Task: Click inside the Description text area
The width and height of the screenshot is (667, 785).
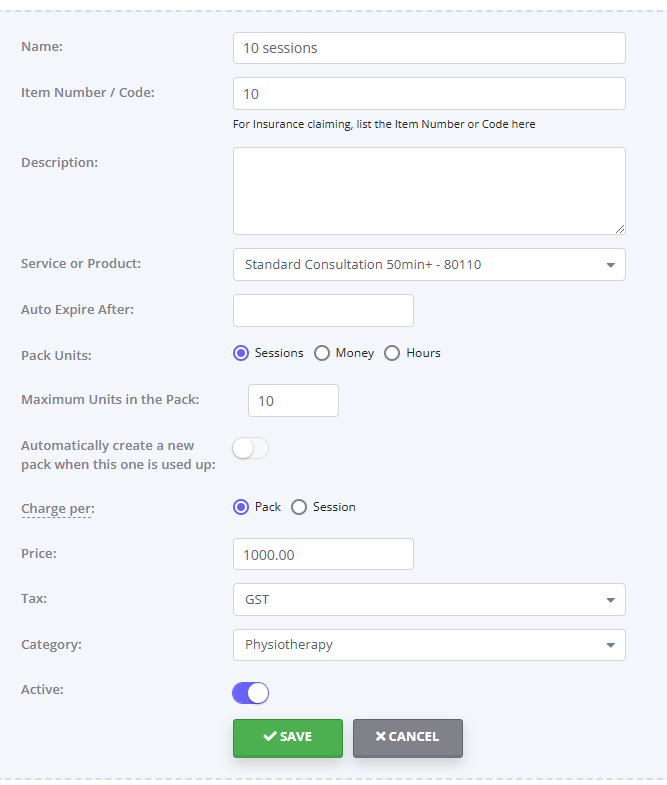Action: [x=429, y=191]
